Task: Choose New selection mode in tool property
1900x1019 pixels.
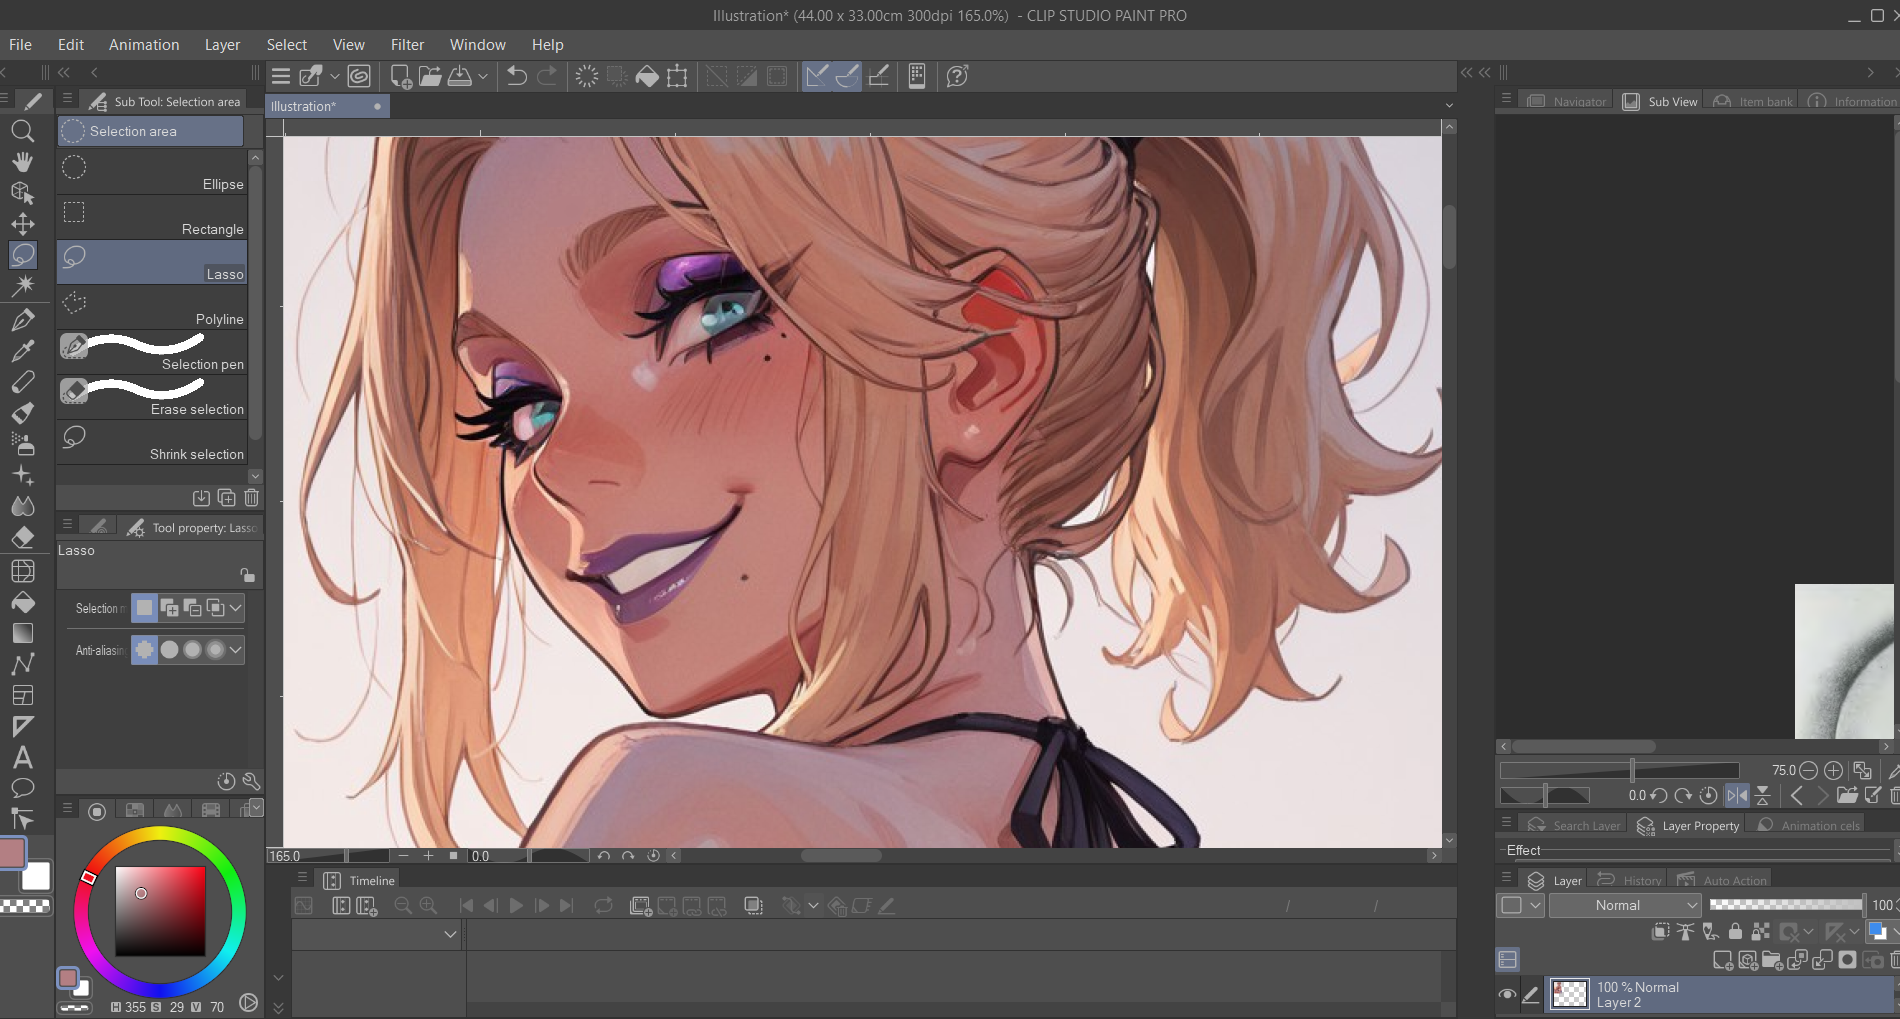Action: point(145,608)
